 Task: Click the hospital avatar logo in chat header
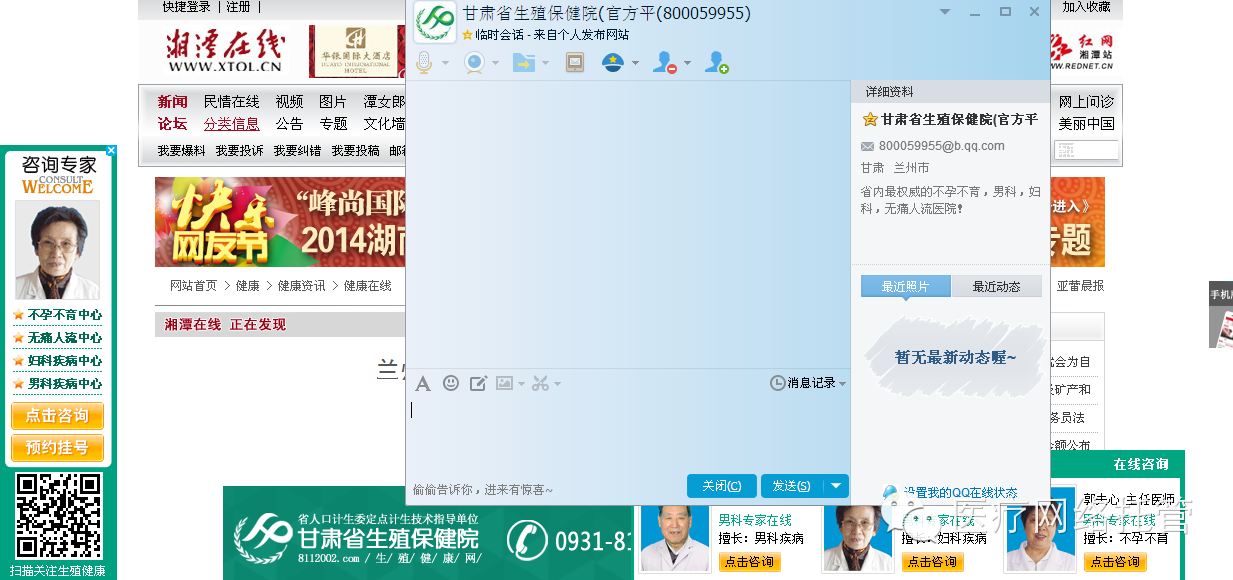pyautogui.click(x=435, y=22)
